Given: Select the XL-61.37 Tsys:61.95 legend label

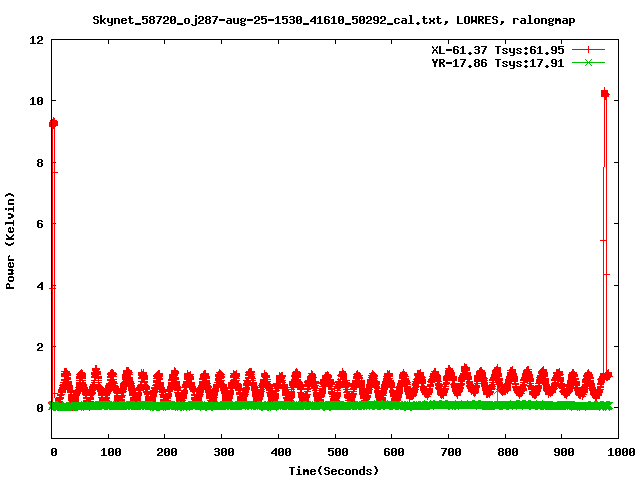Looking at the screenshot, I should (498, 50).
